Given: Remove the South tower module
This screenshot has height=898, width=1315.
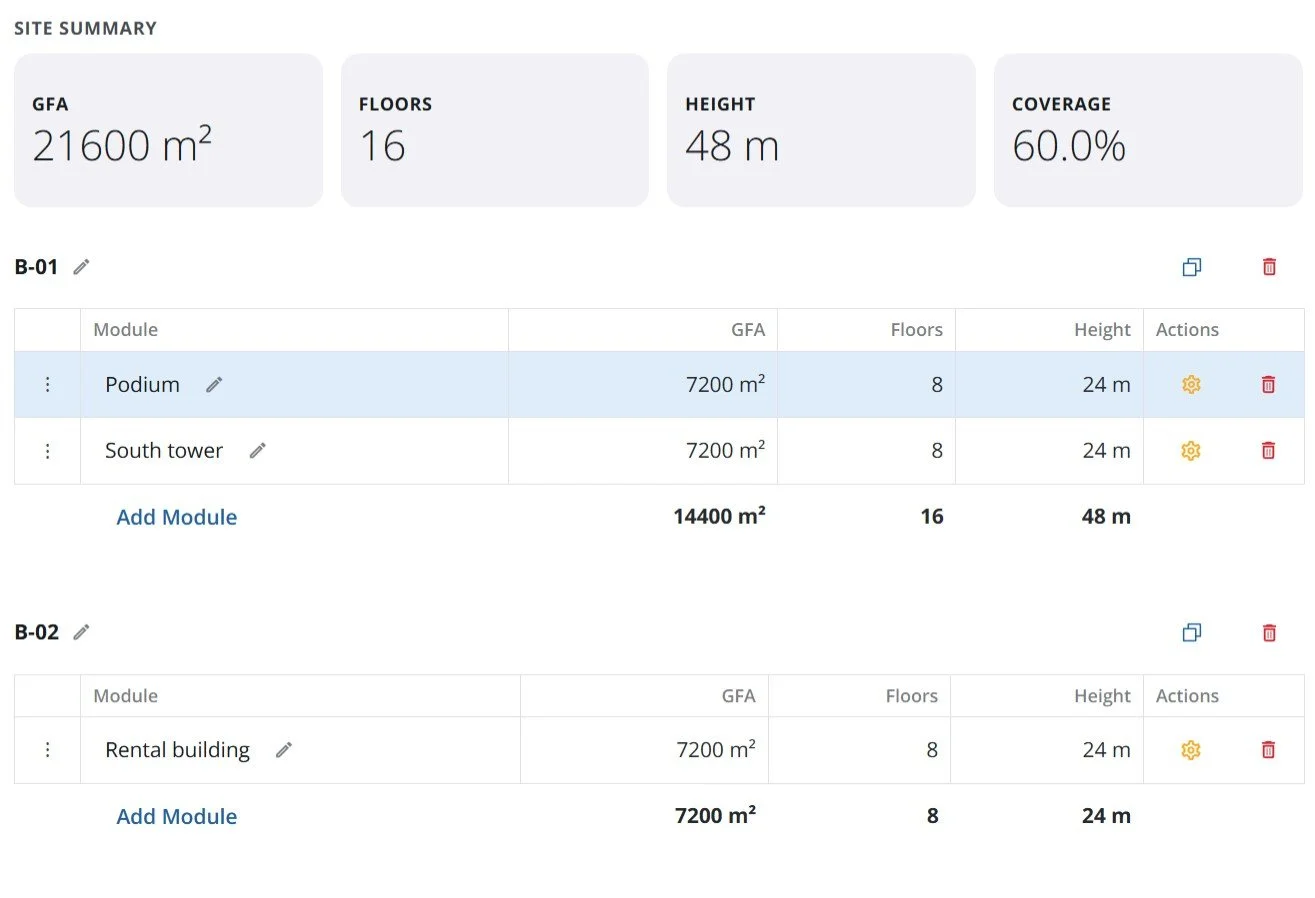Looking at the screenshot, I should click(x=1268, y=451).
